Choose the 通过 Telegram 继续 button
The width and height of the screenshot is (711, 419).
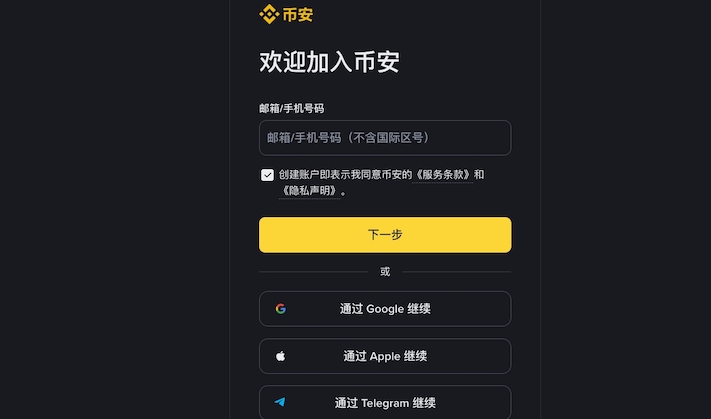385,403
